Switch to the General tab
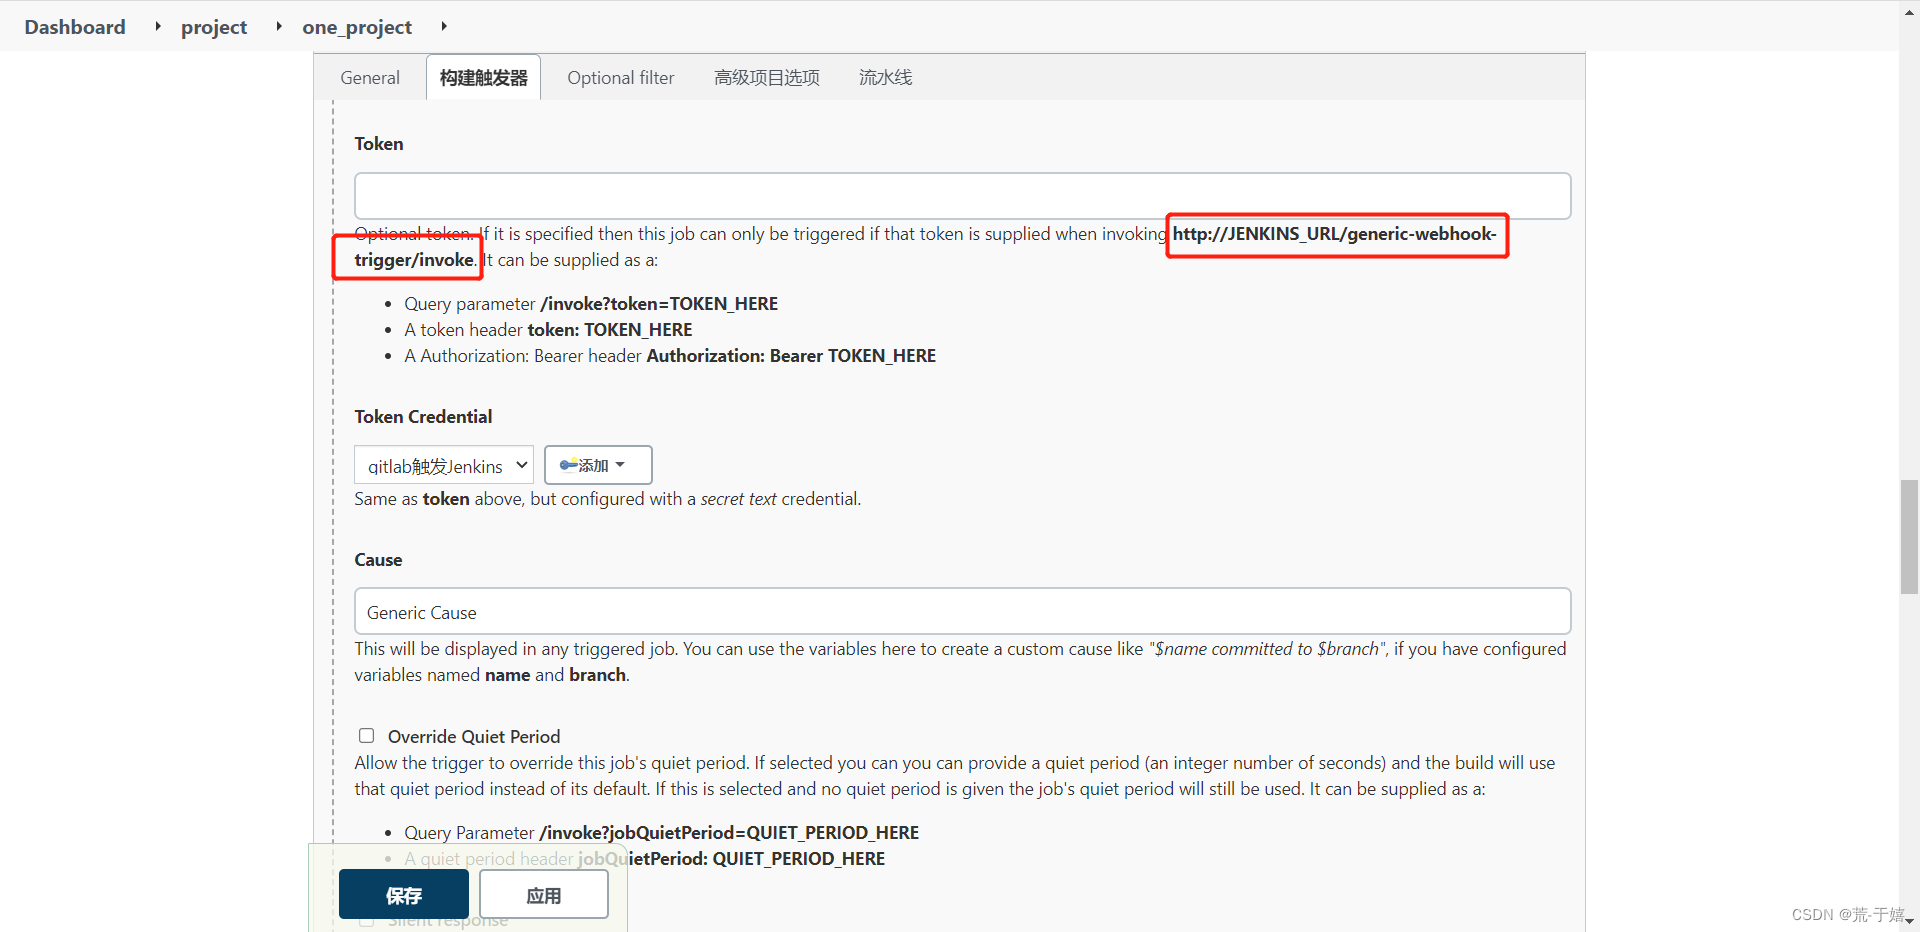Screen dimensions: 1920x932 click(x=370, y=77)
